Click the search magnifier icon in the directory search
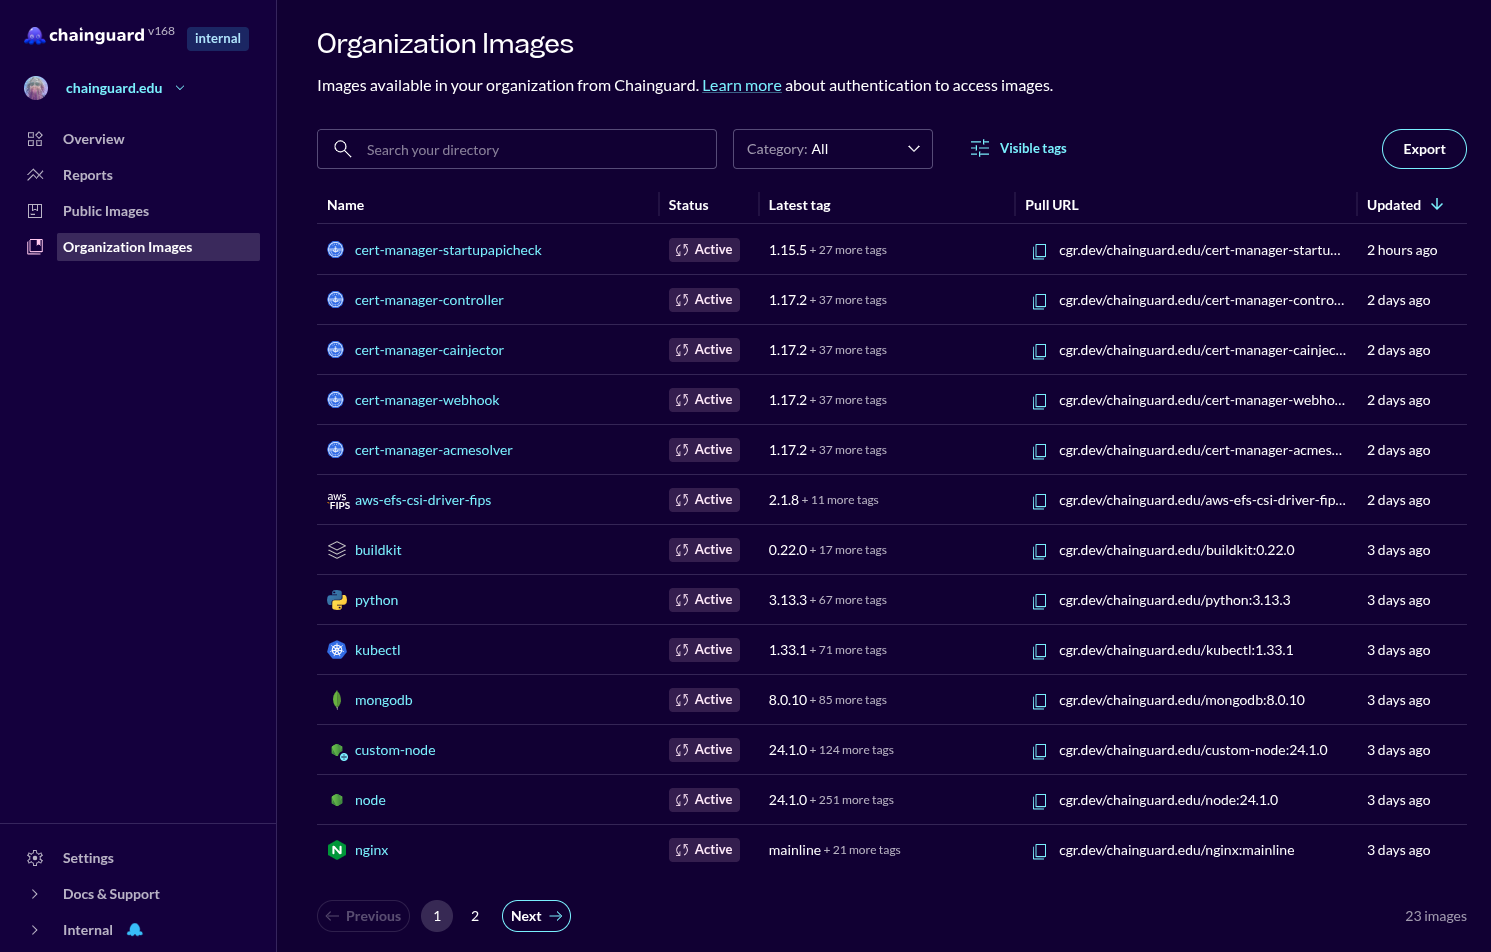This screenshot has width=1491, height=952. [343, 148]
